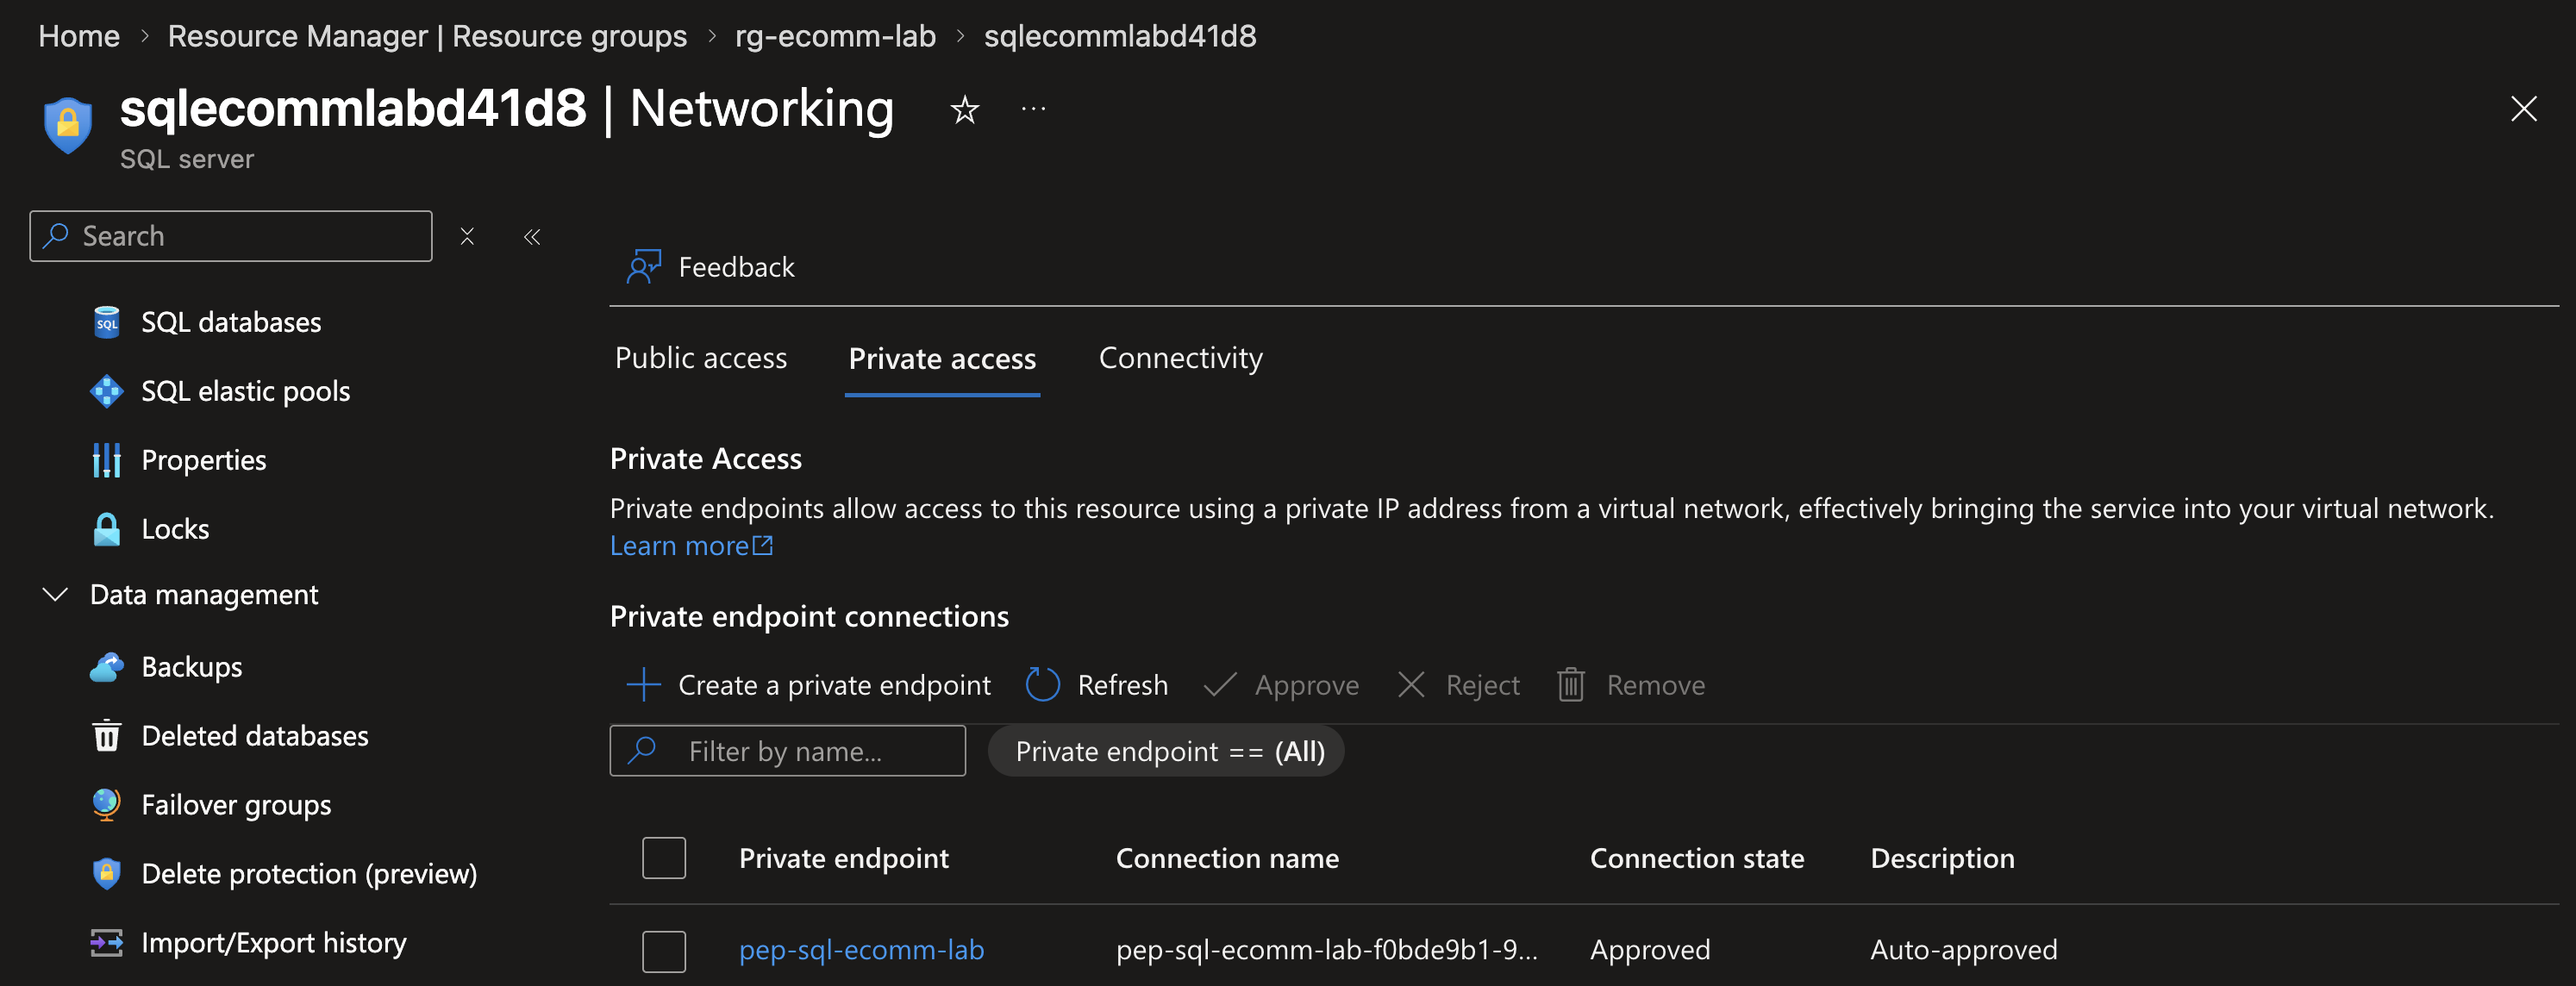Screen dimensions: 2576x986
Task: Toggle the select-all checkbox in table header
Action: point(663,858)
